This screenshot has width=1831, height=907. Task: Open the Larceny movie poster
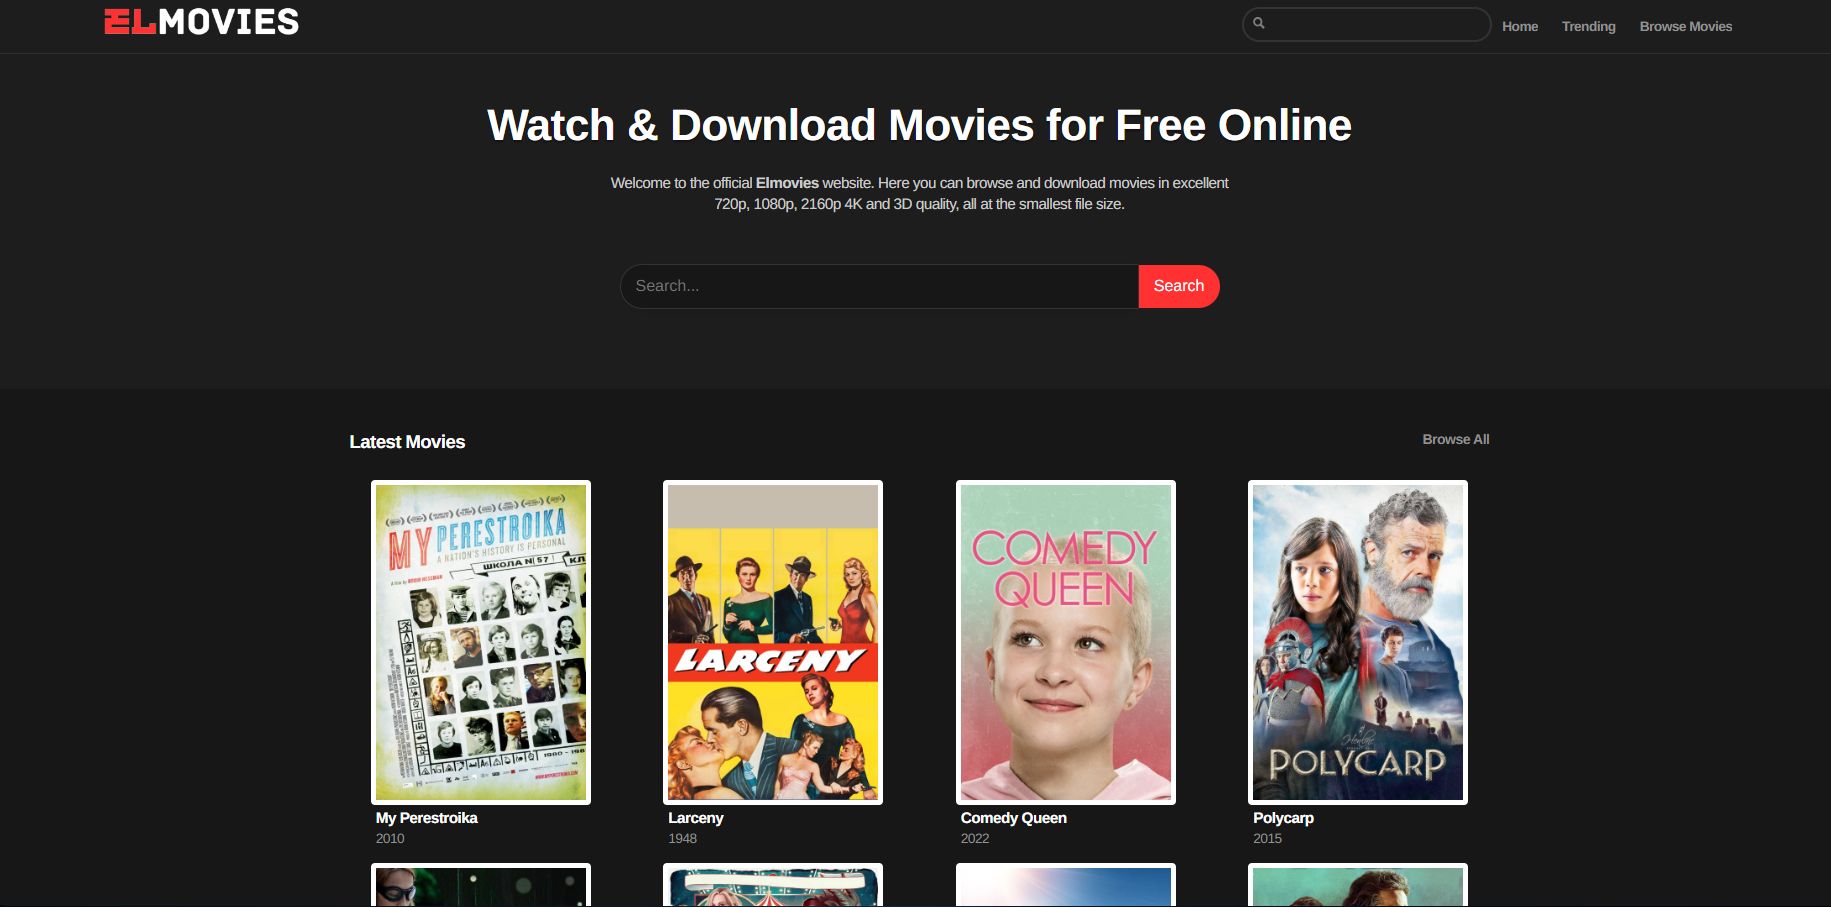[x=773, y=642]
